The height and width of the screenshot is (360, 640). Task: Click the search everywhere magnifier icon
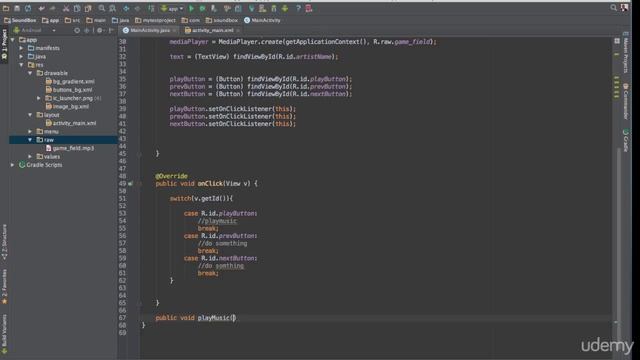tap(613, 7)
